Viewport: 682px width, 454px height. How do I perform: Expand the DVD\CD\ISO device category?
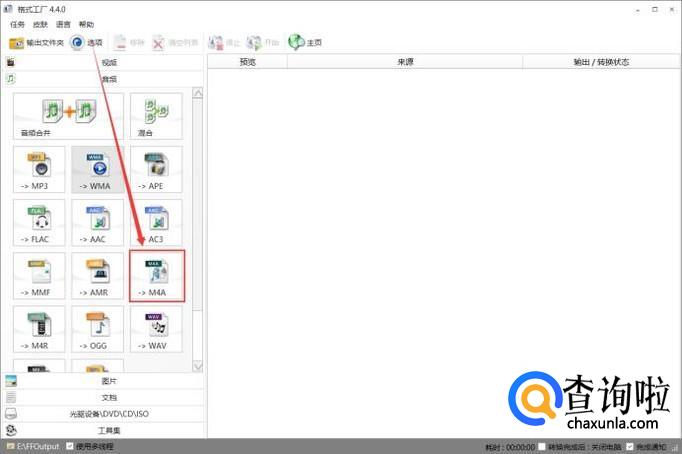tap(108, 413)
